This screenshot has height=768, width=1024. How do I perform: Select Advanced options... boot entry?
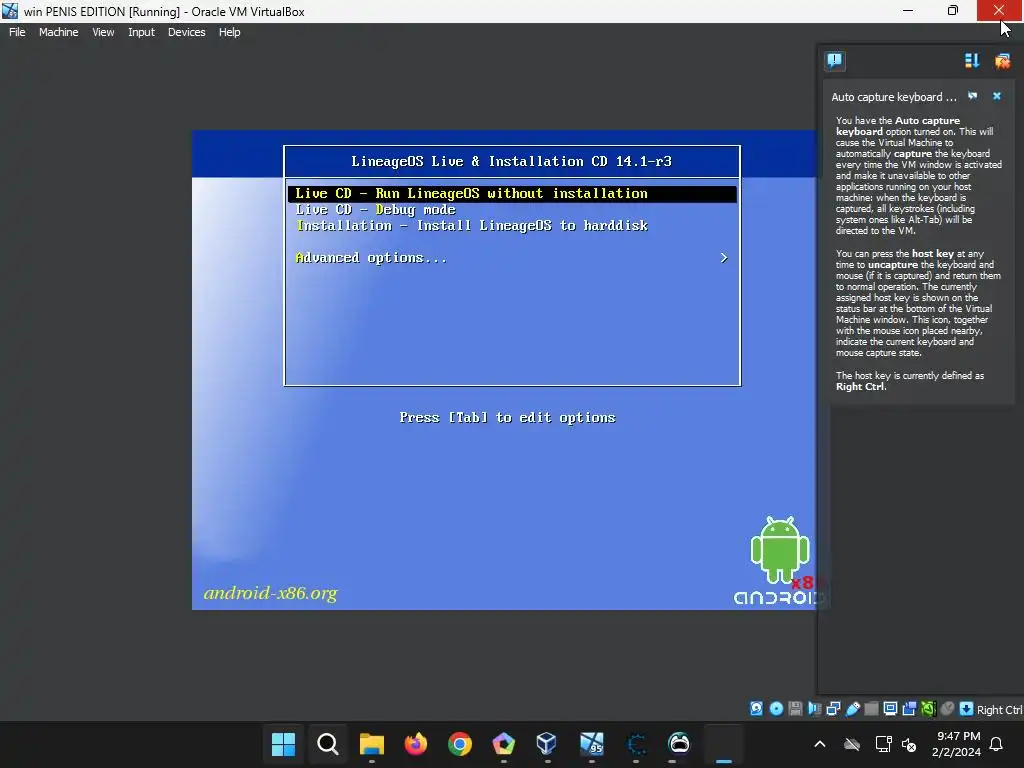coord(371,258)
